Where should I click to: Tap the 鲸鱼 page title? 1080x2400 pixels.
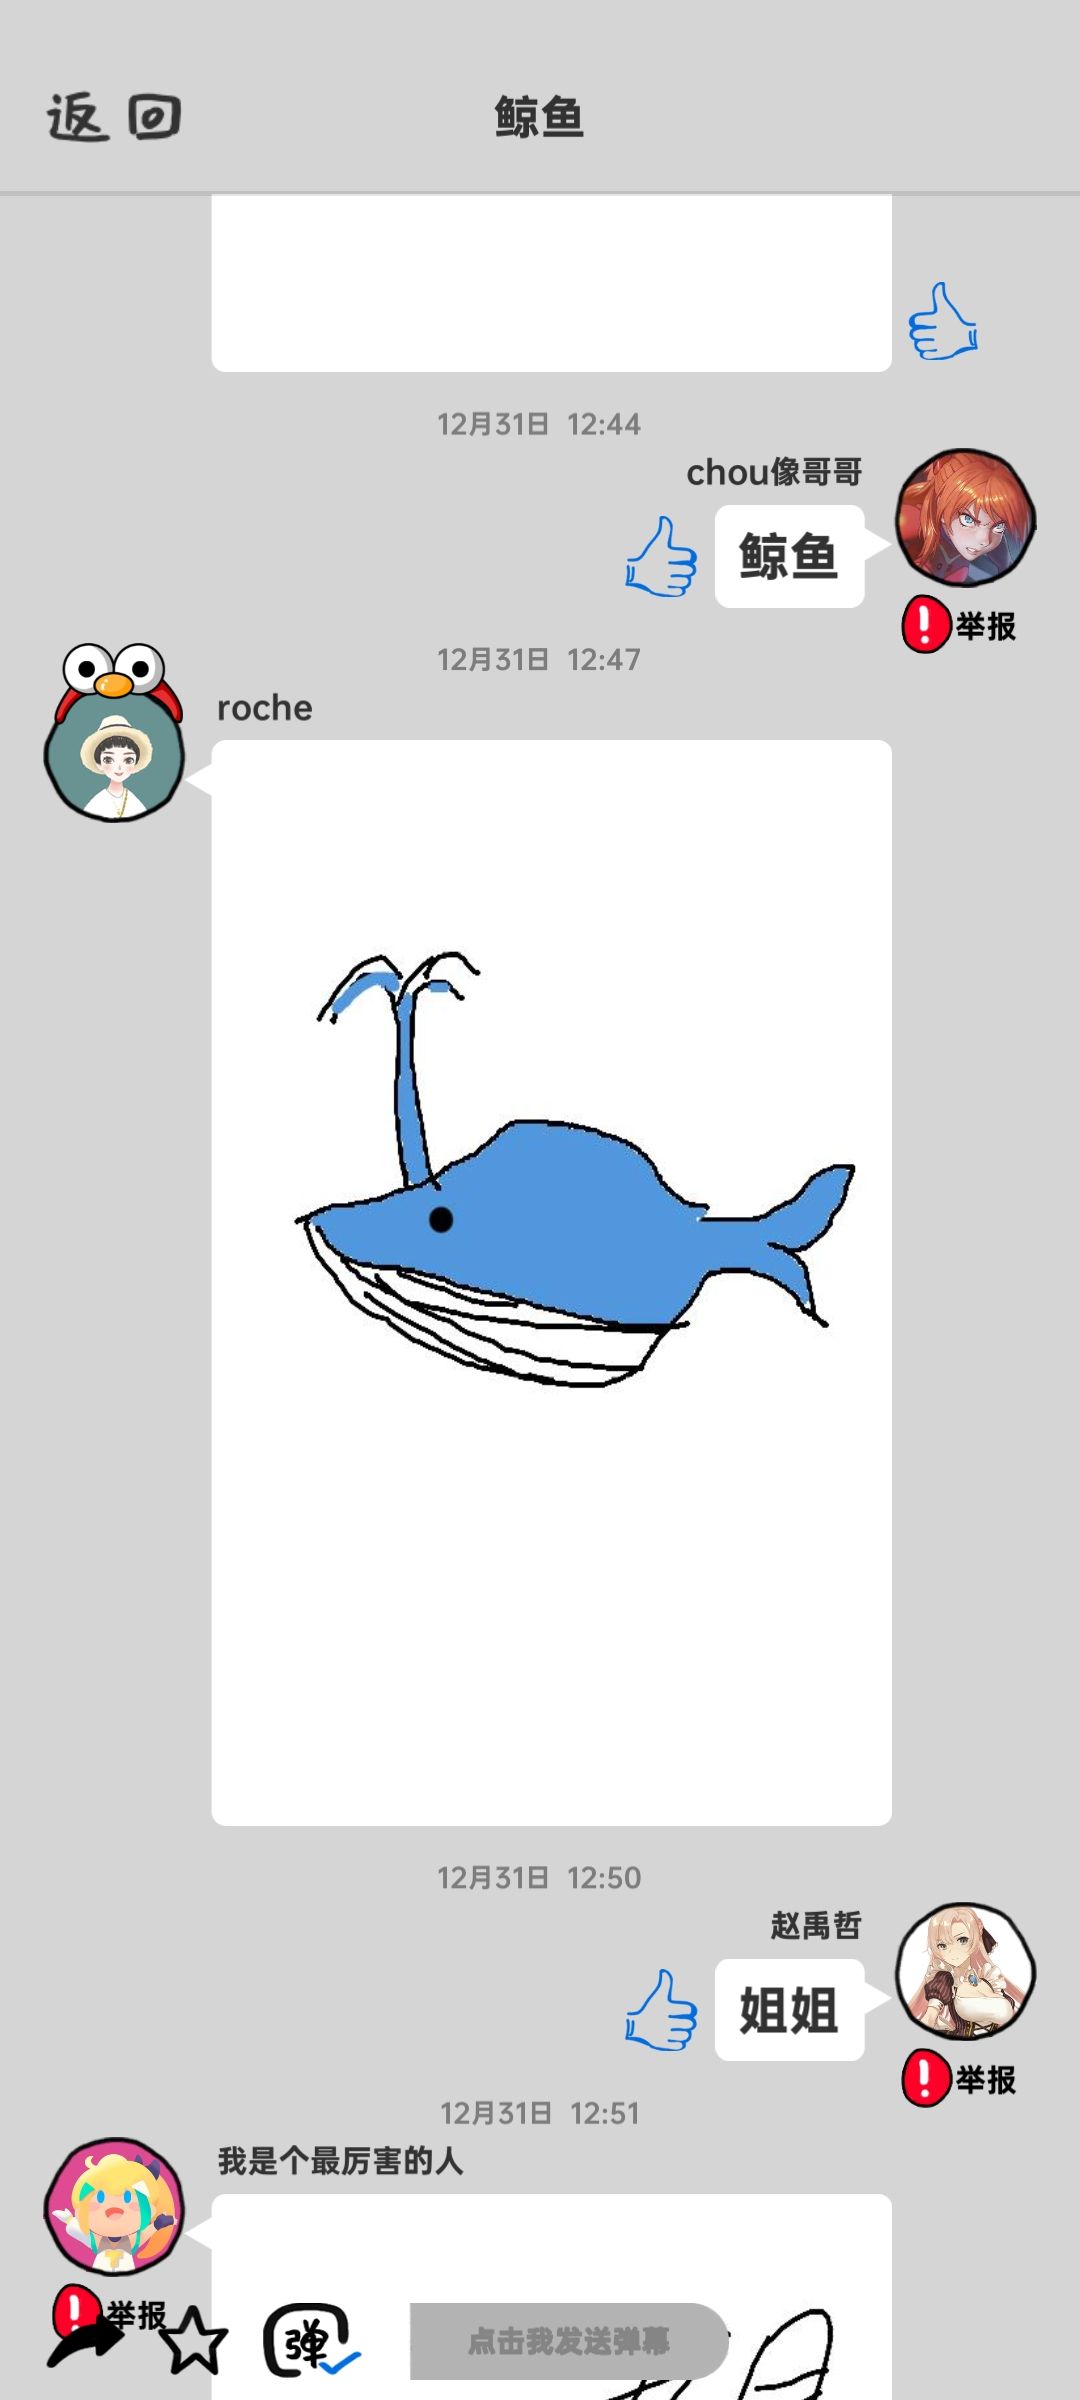[540, 117]
